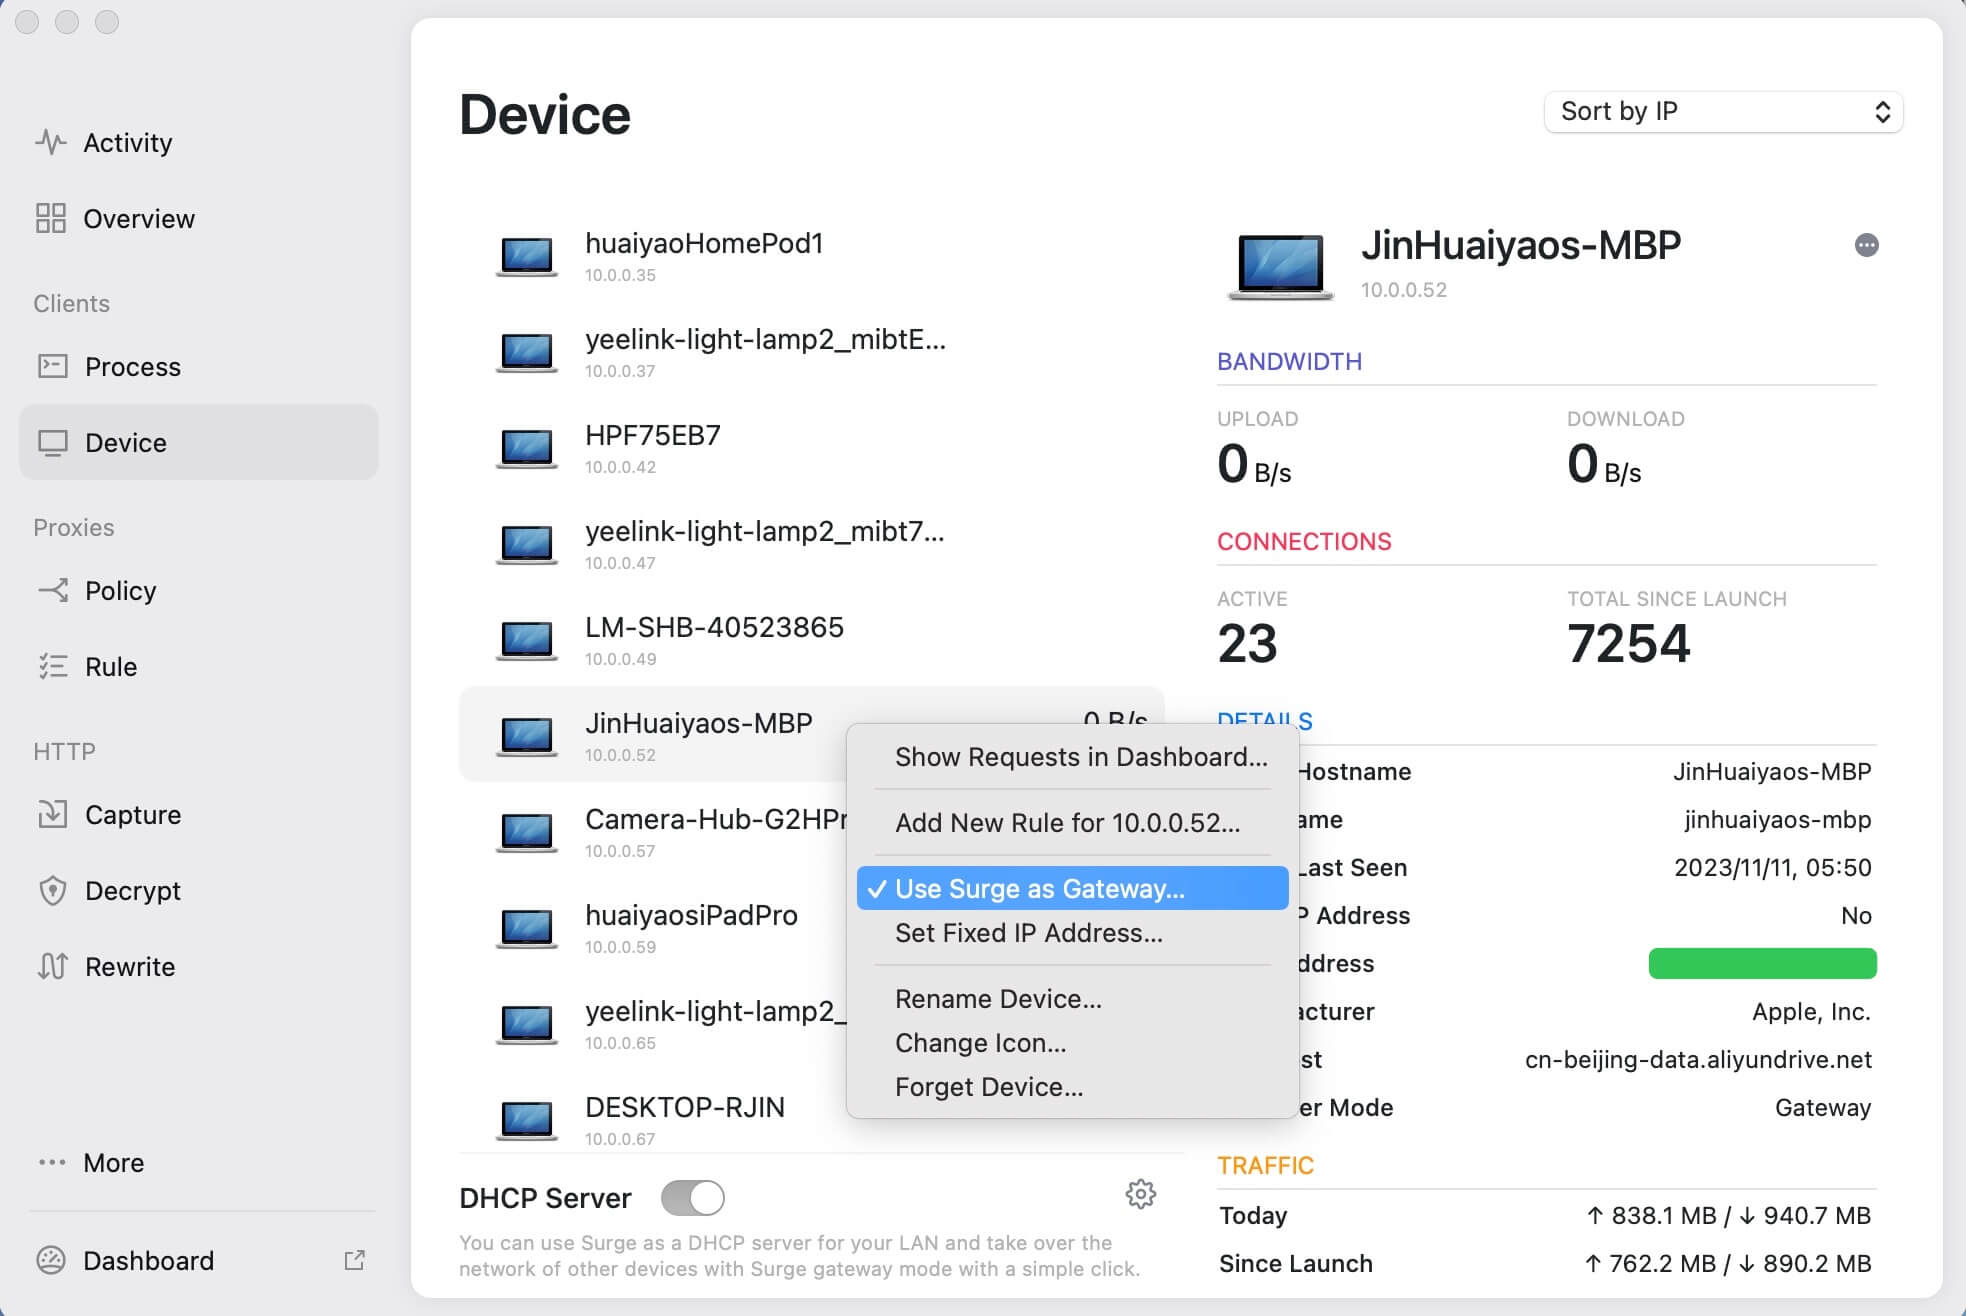The height and width of the screenshot is (1316, 1966).
Task: Click the HPF75EB7 device icon
Action: coord(527,448)
